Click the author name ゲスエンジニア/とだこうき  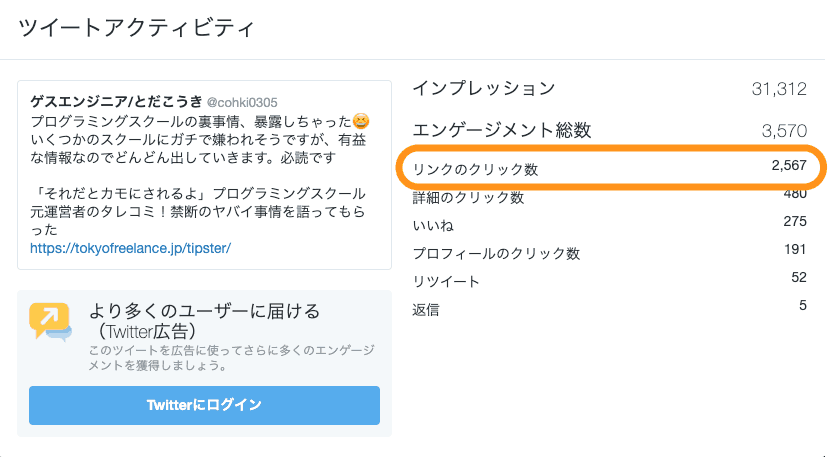click(116, 102)
